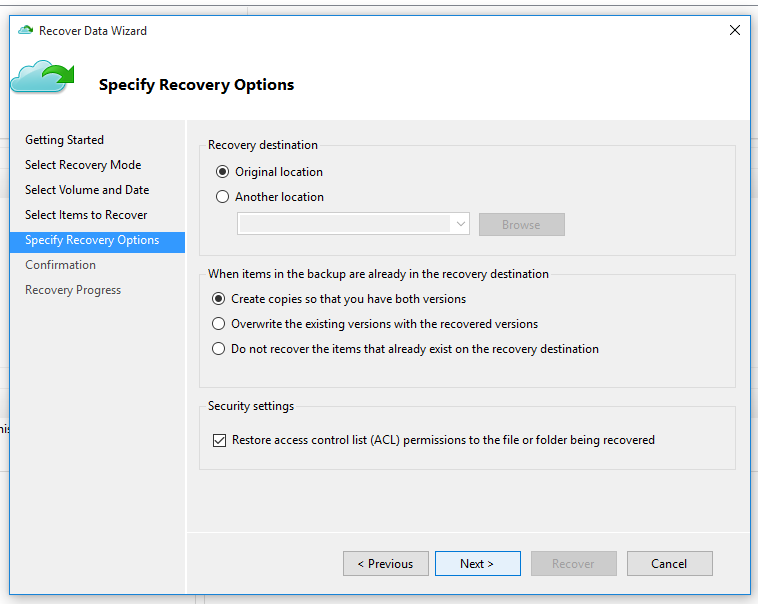Uncheck Restore access control list permissions
The image size is (758, 604).
(219, 440)
